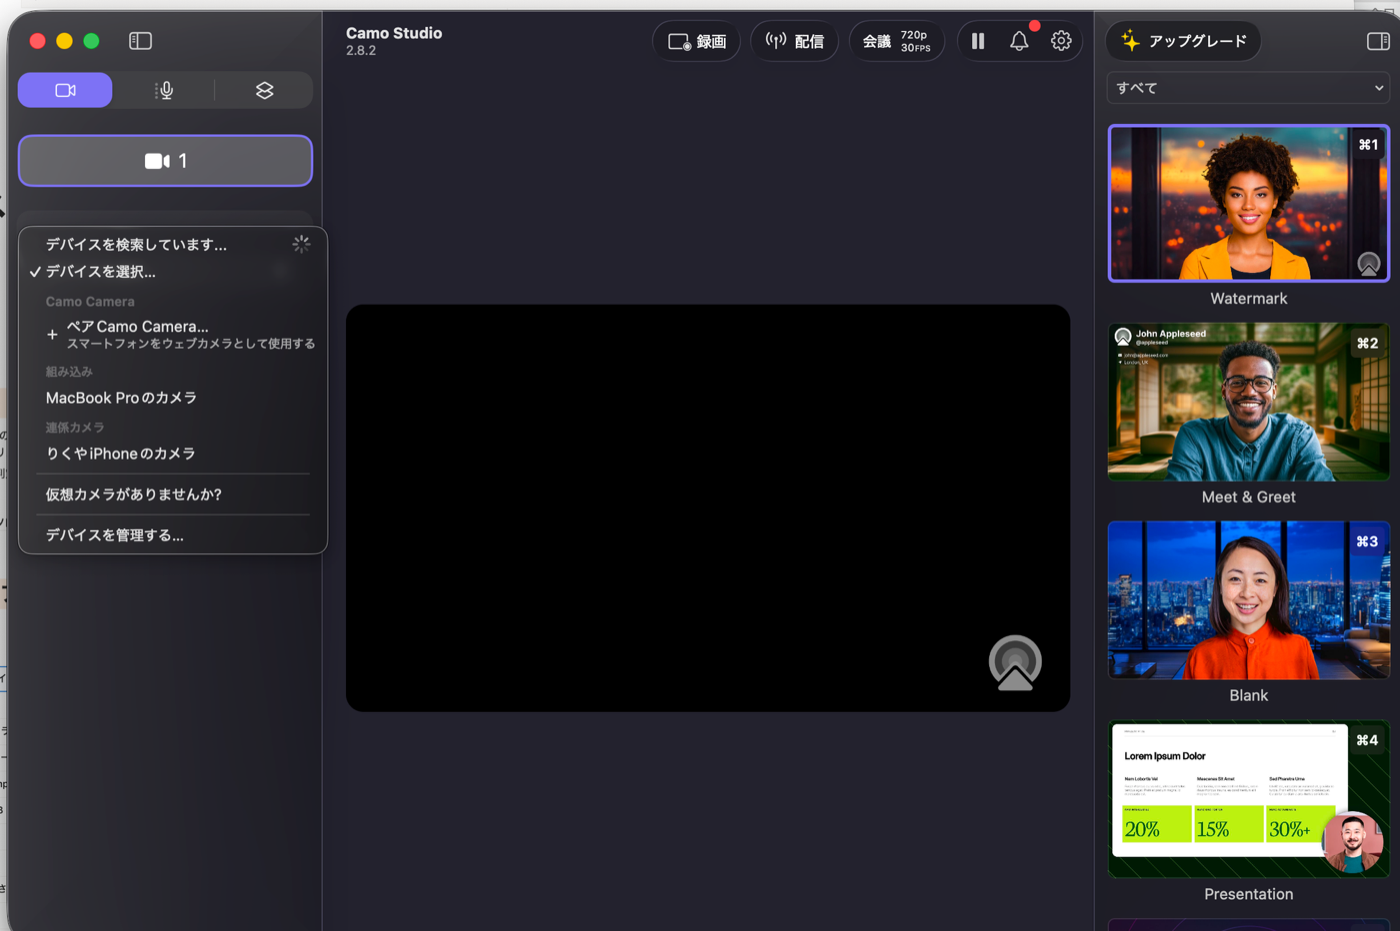Open 仮想カメラがありませんか? help item

173,495
